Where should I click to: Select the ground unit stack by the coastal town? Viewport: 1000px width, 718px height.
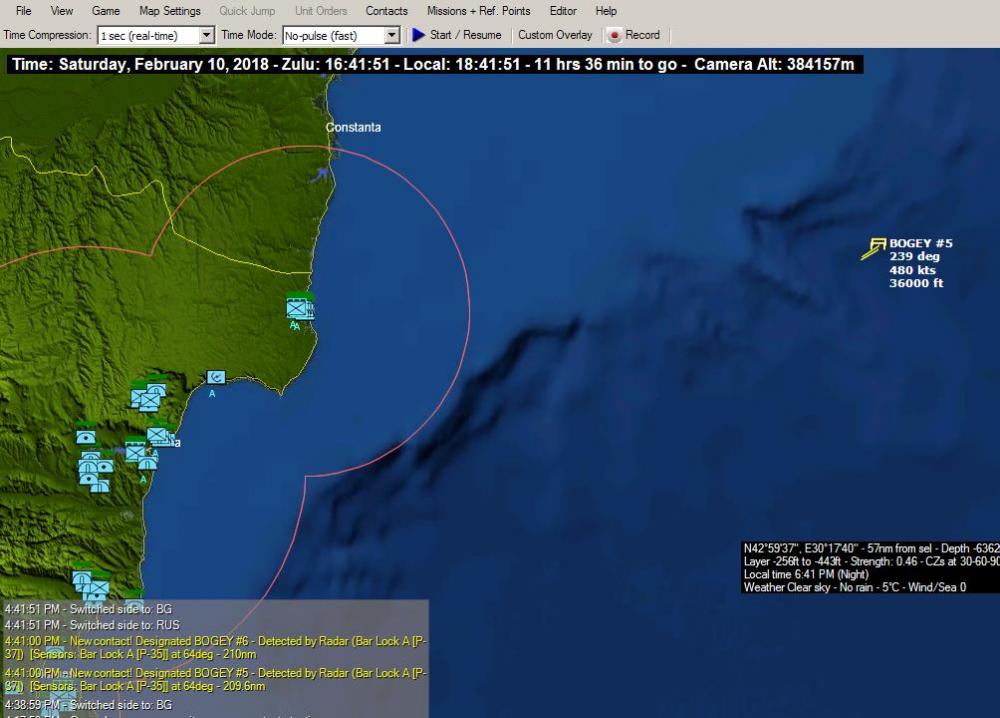click(158, 436)
